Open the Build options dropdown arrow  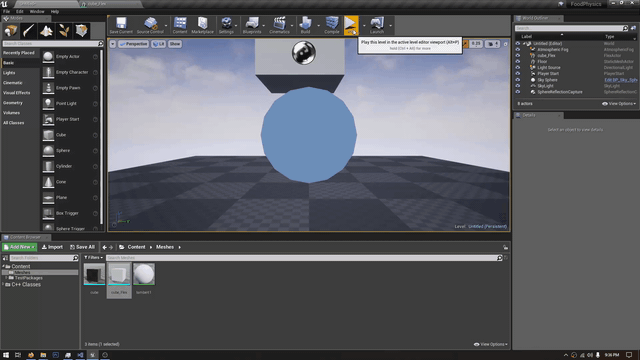pos(318,26)
